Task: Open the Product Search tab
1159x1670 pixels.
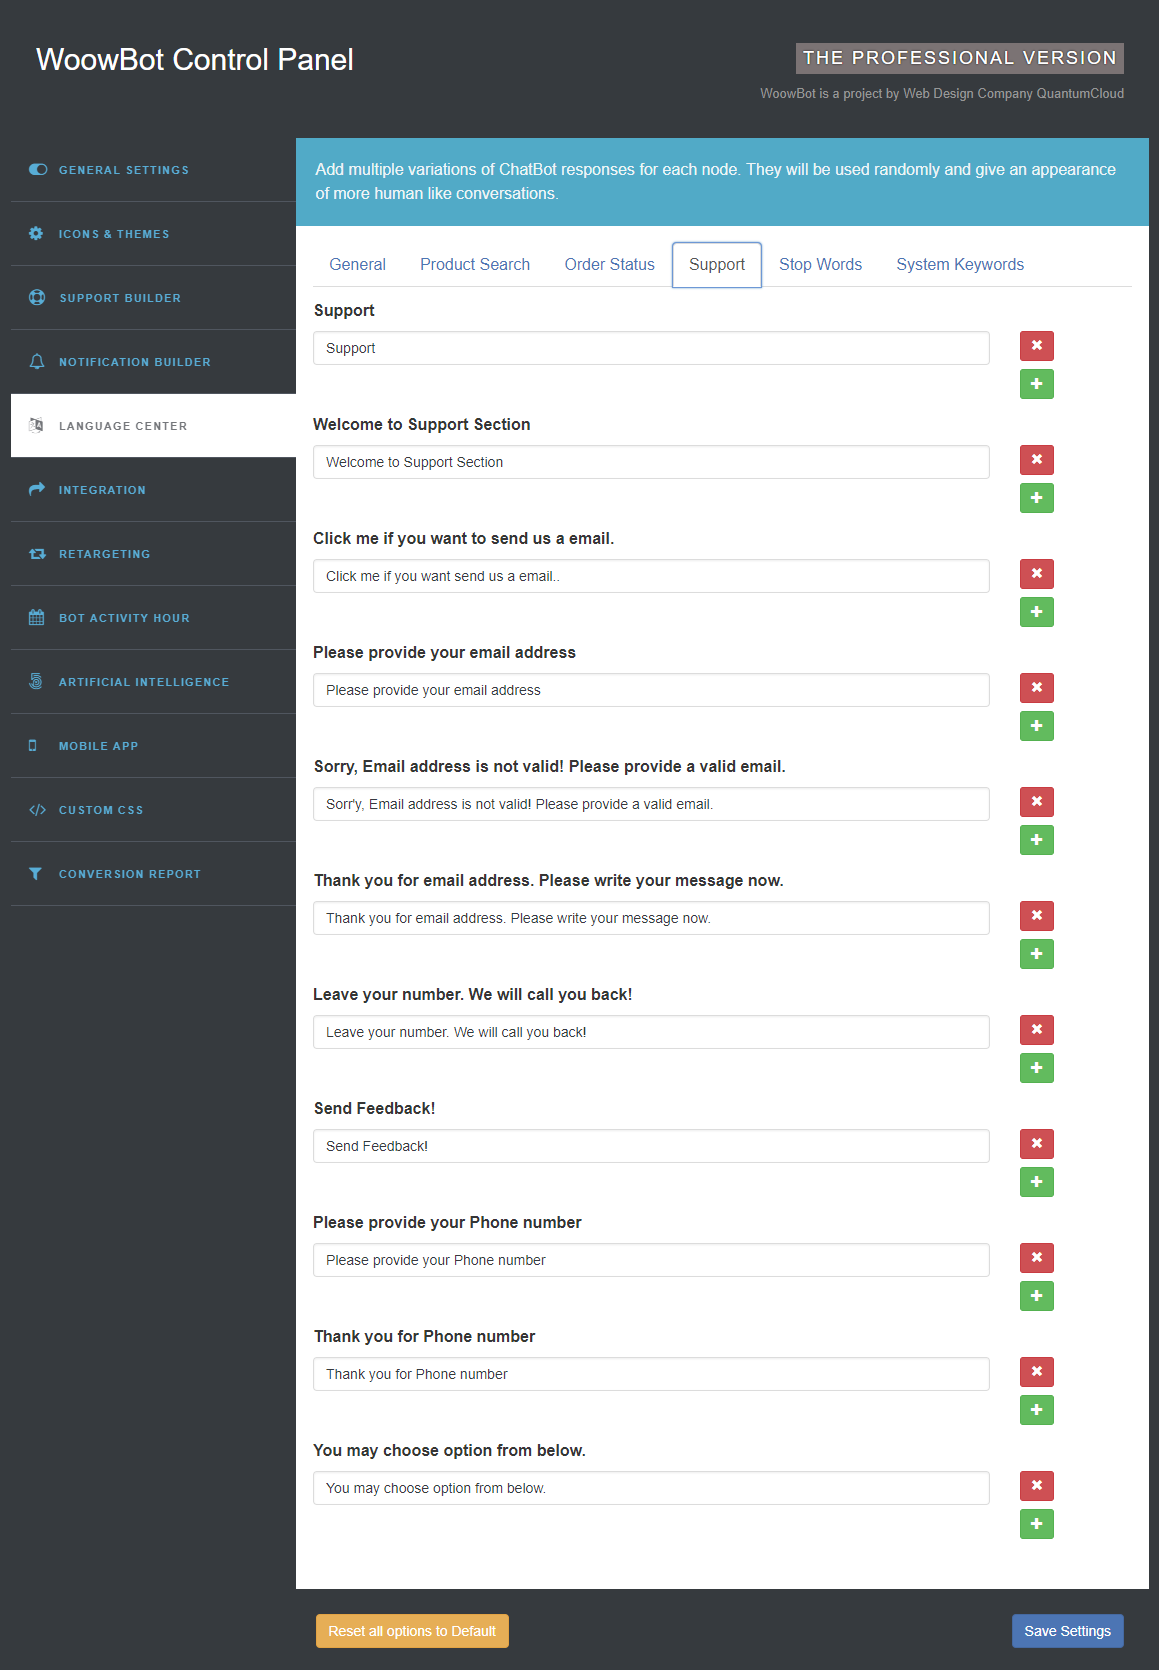Action: (x=475, y=264)
